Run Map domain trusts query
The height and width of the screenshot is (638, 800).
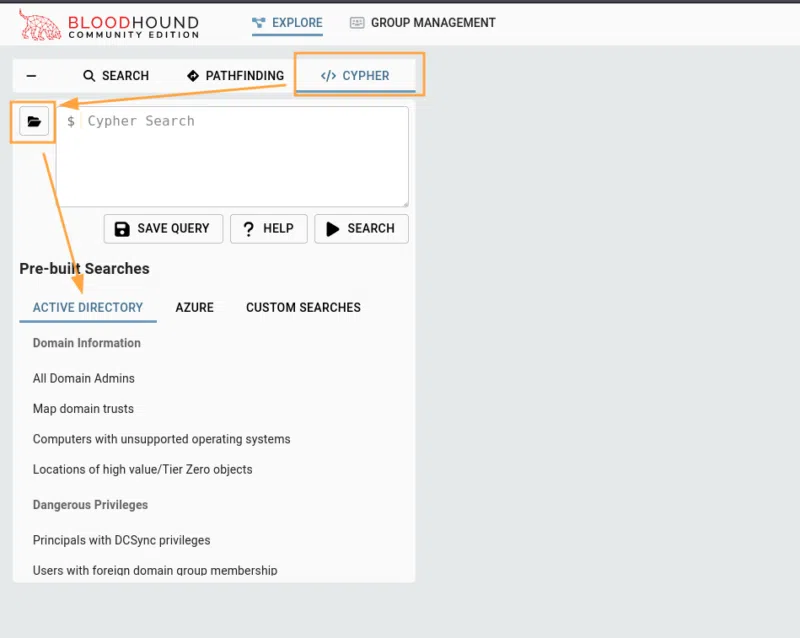click(83, 409)
